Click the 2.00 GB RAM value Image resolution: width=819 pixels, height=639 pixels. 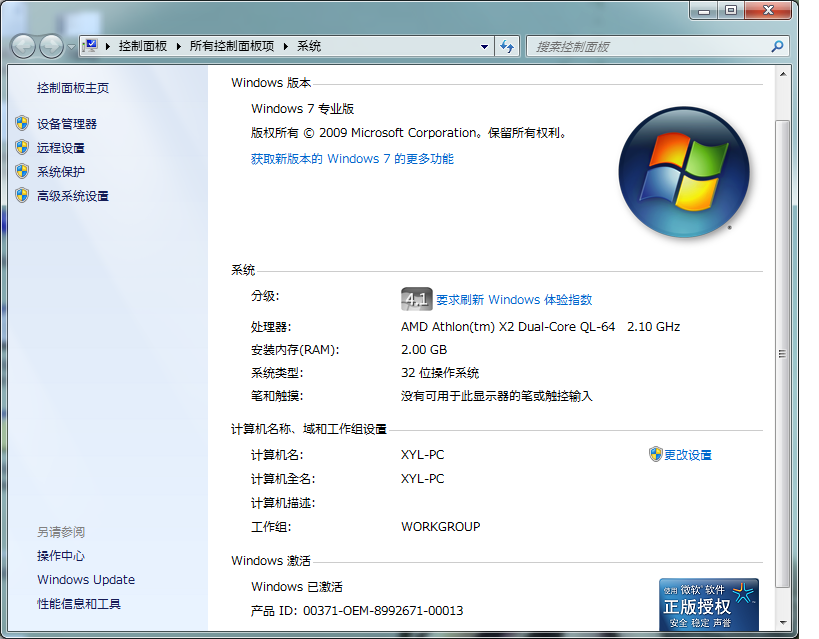tap(424, 350)
